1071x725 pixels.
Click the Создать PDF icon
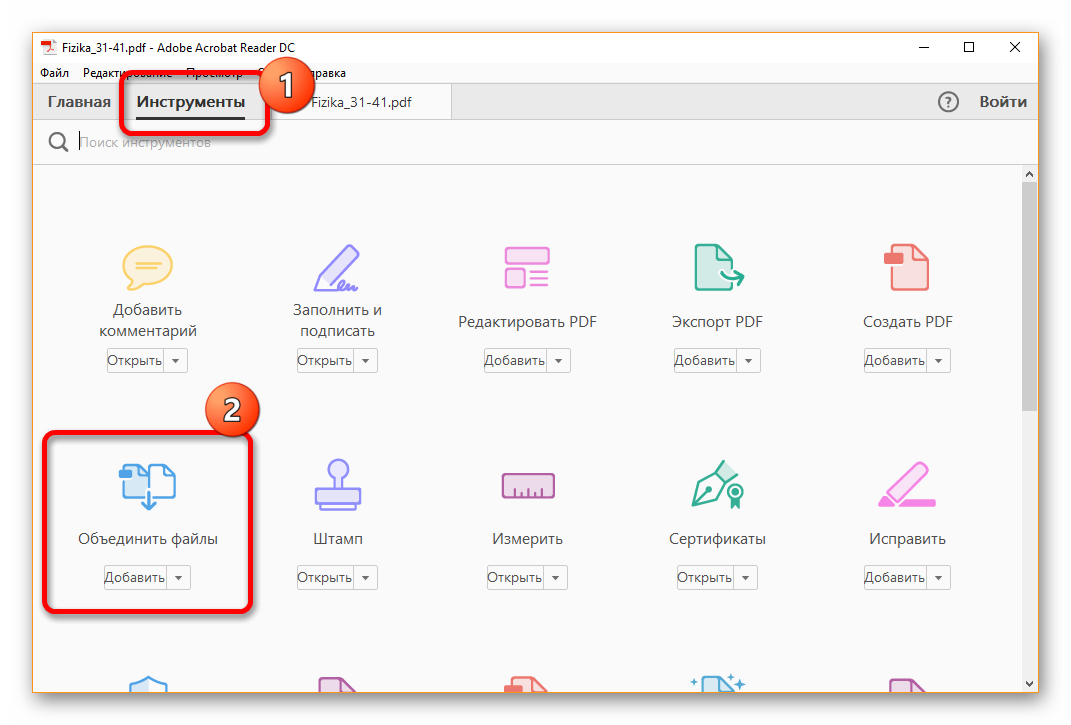(x=906, y=268)
